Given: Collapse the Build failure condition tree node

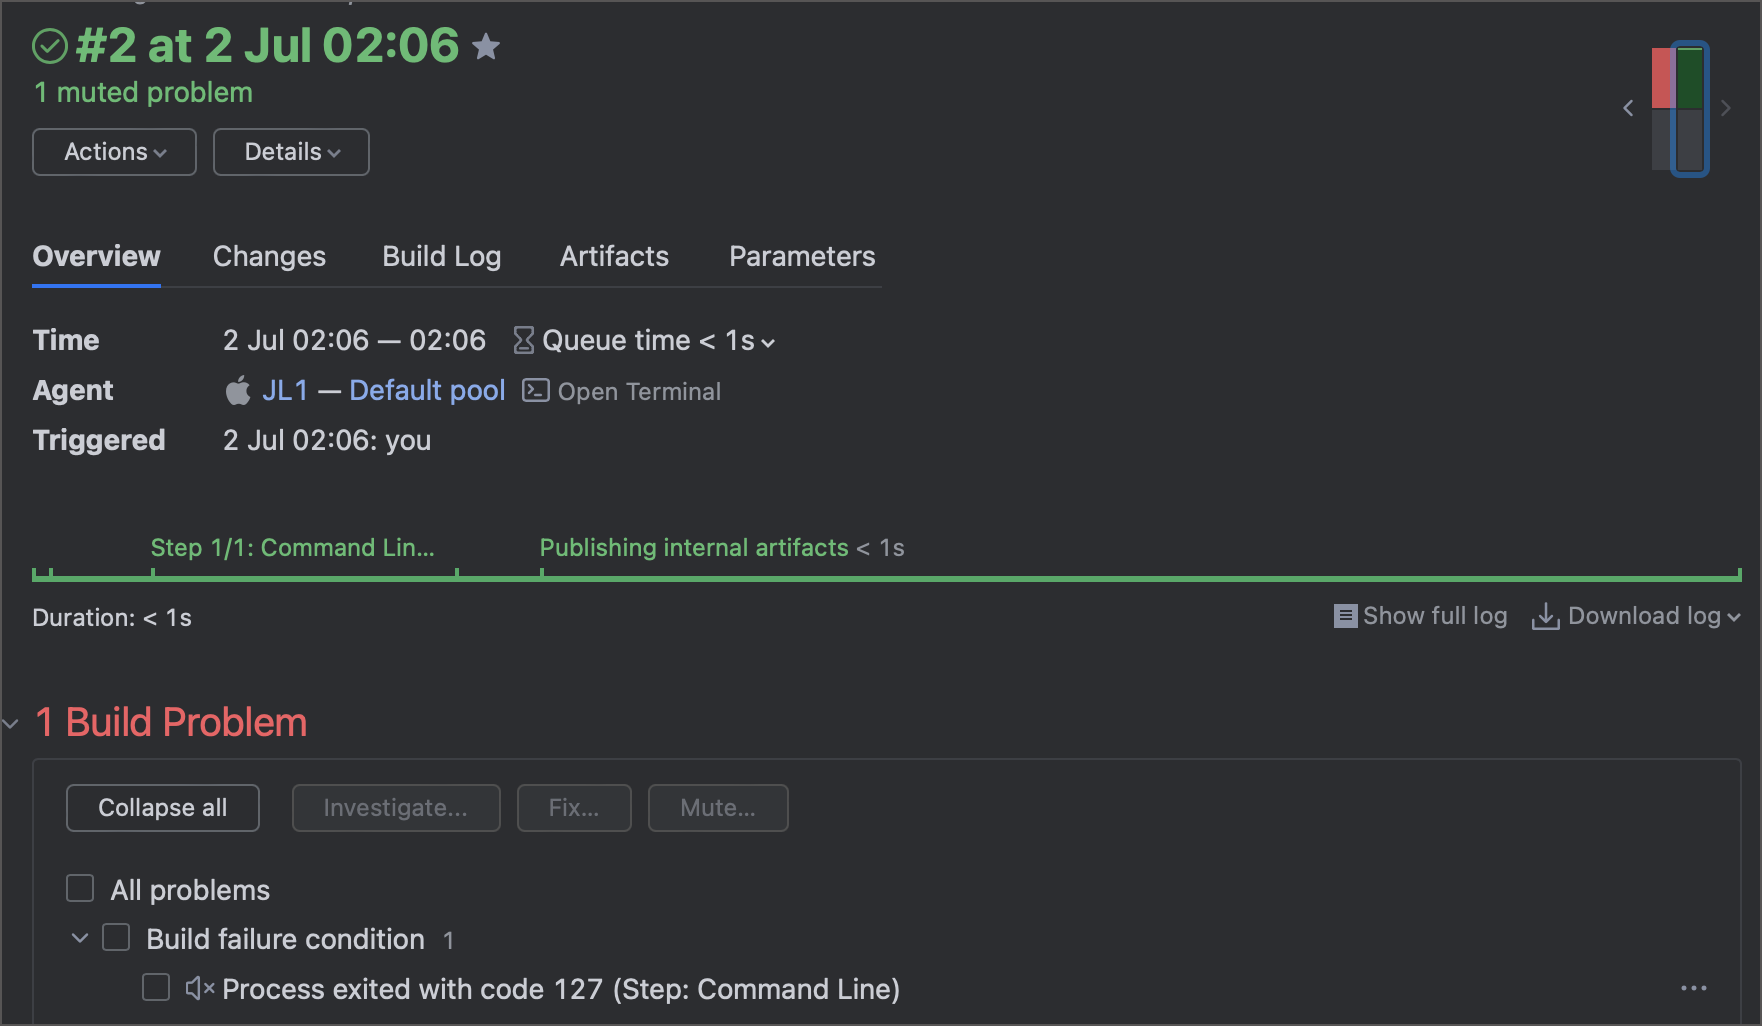Looking at the screenshot, I should coord(80,938).
